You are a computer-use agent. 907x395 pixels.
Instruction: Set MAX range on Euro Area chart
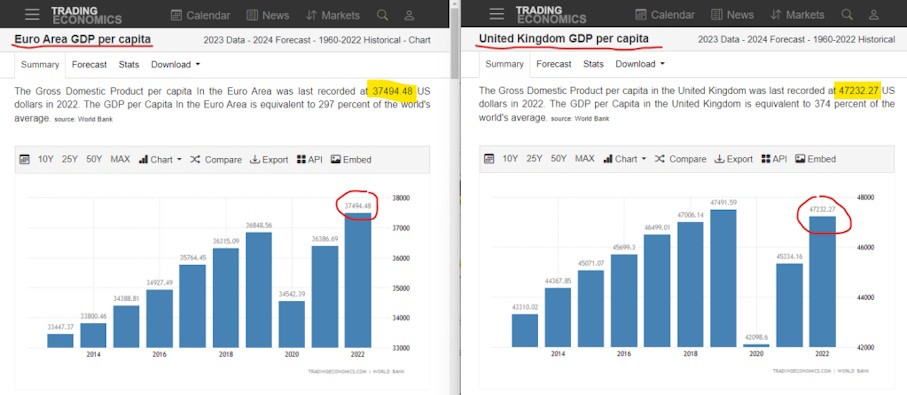[120, 160]
